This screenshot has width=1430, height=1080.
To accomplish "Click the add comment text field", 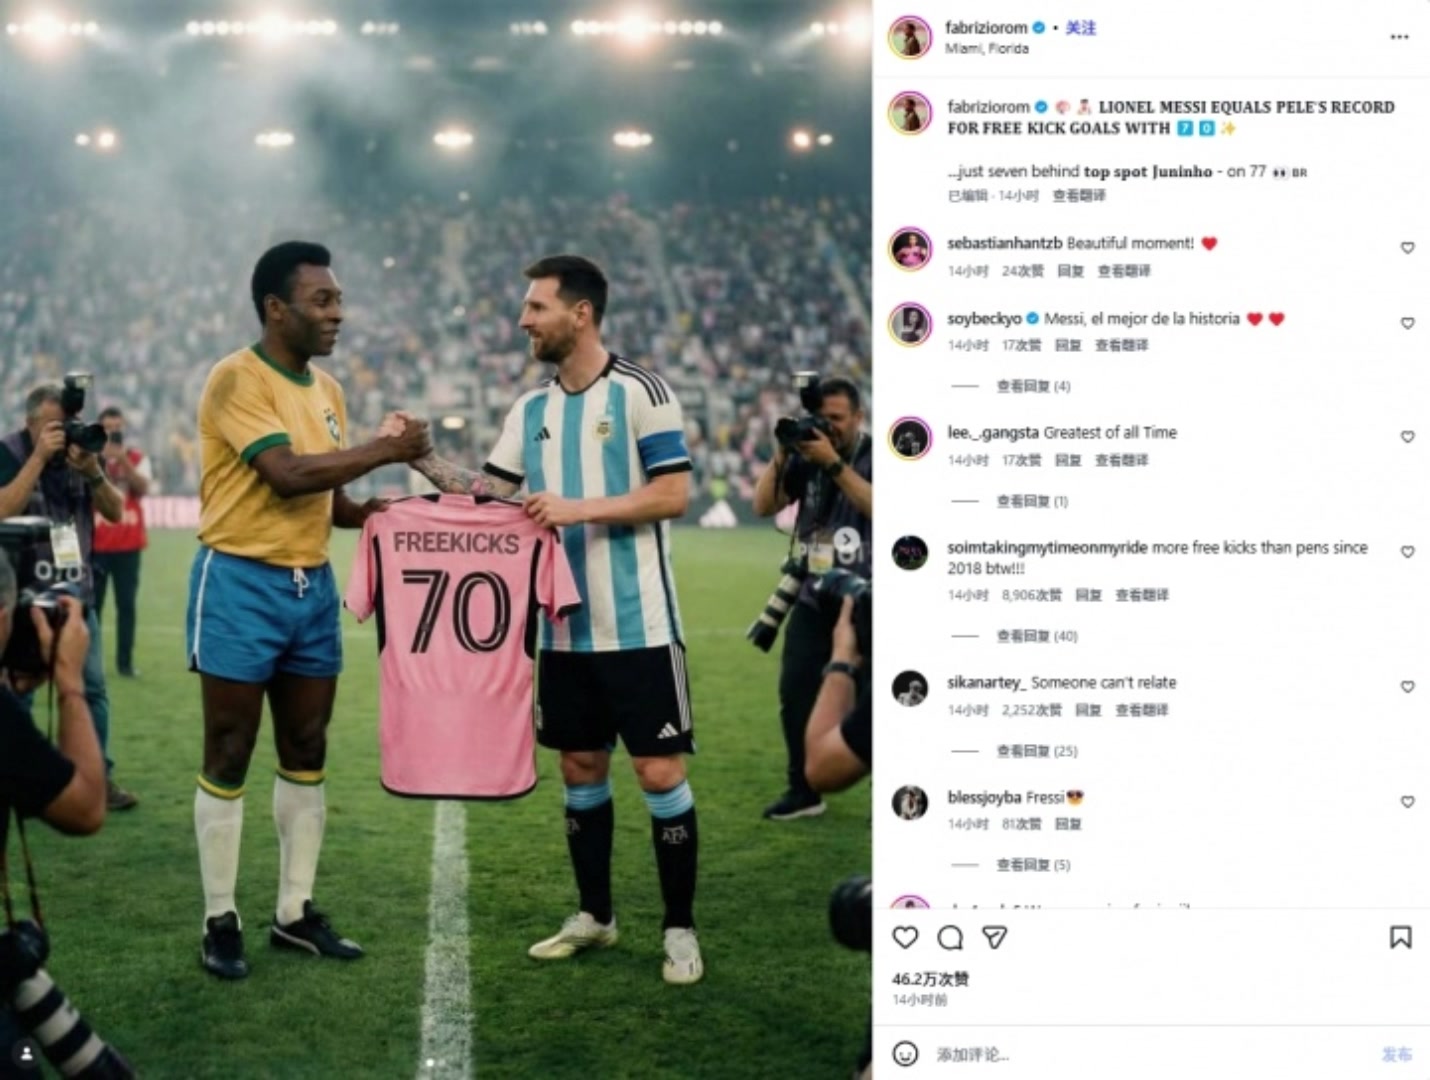I will coord(1150,1054).
